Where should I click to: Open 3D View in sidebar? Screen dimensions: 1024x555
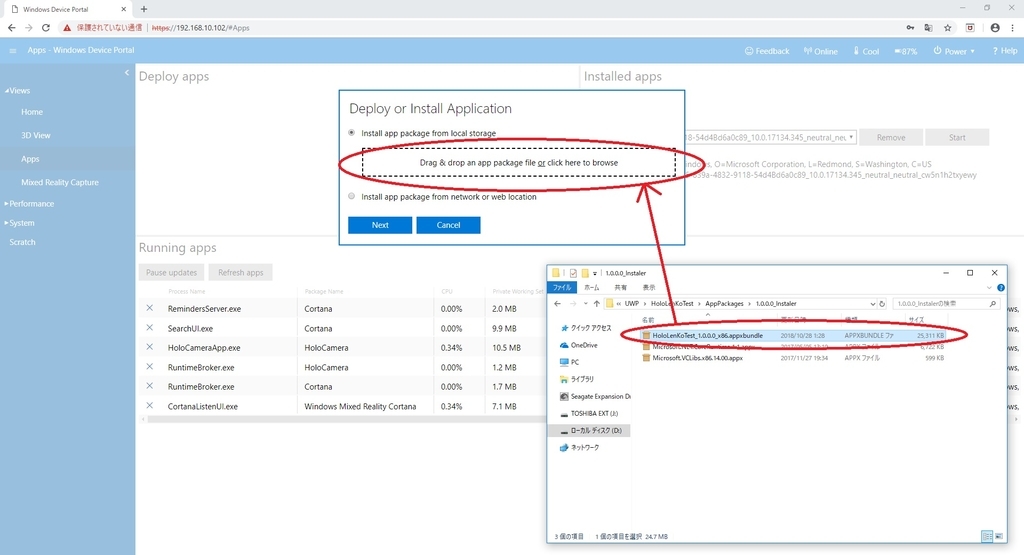tap(36, 135)
